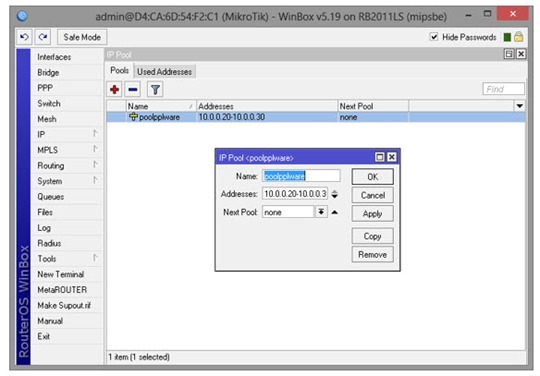Click the Addresses input field
Image resolution: width=540 pixels, height=376 pixels.
pyautogui.click(x=295, y=194)
